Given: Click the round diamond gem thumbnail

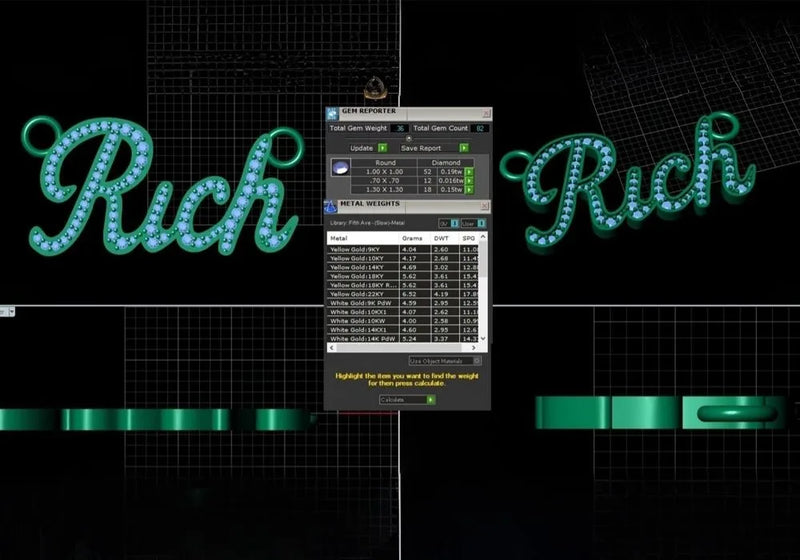Looking at the screenshot, I should pyautogui.click(x=341, y=172).
